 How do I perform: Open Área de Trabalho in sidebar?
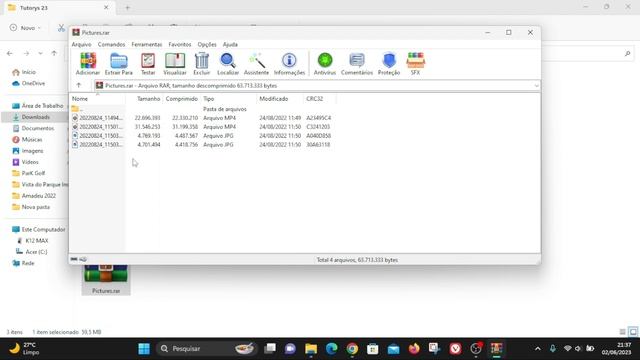pyautogui.click(x=38, y=106)
